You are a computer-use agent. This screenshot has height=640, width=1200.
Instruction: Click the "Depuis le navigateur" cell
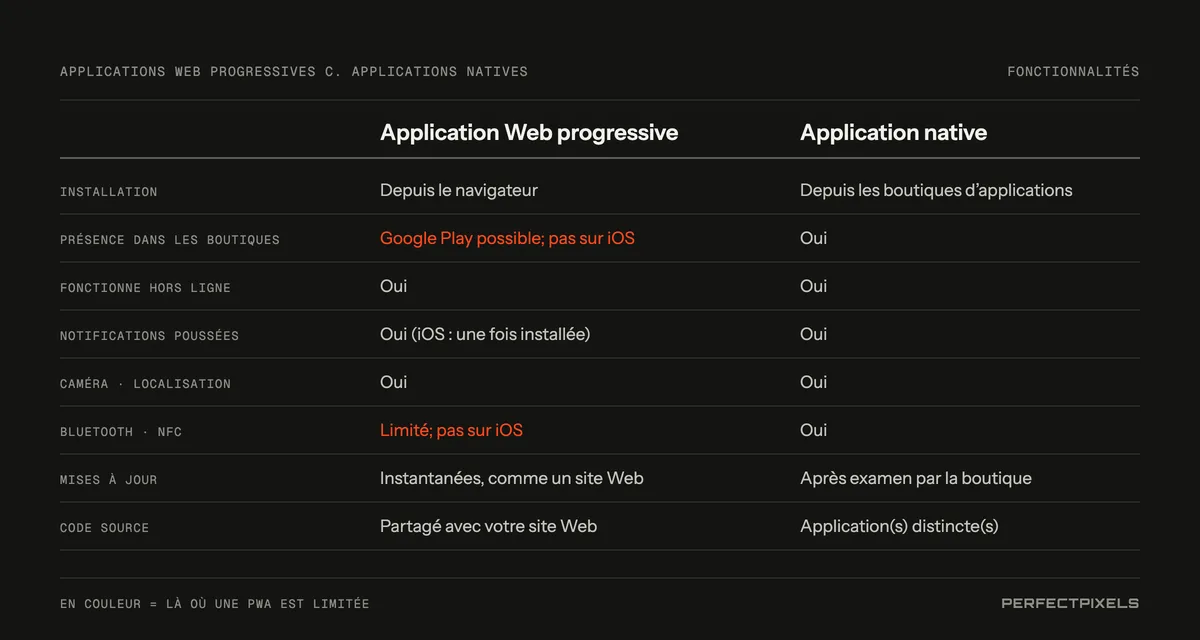(x=459, y=190)
